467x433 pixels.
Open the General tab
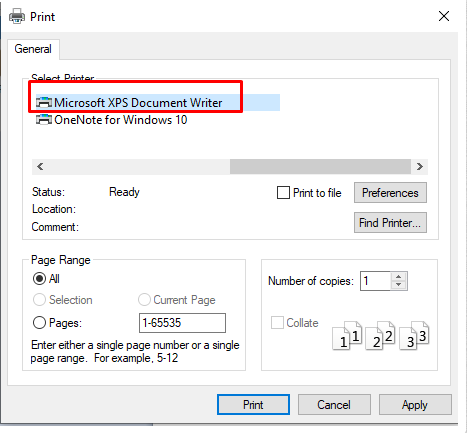(x=33, y=49)
